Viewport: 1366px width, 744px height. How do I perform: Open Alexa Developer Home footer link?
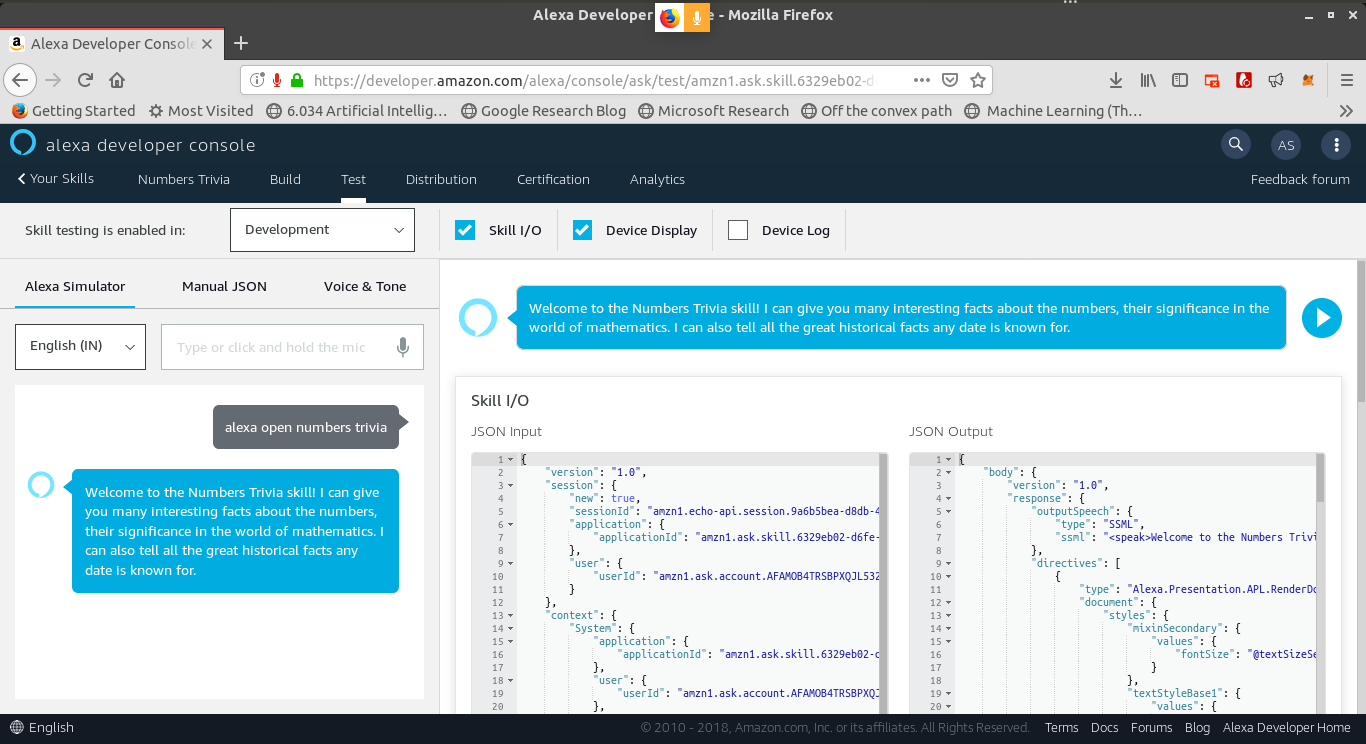coord(1286,727)
